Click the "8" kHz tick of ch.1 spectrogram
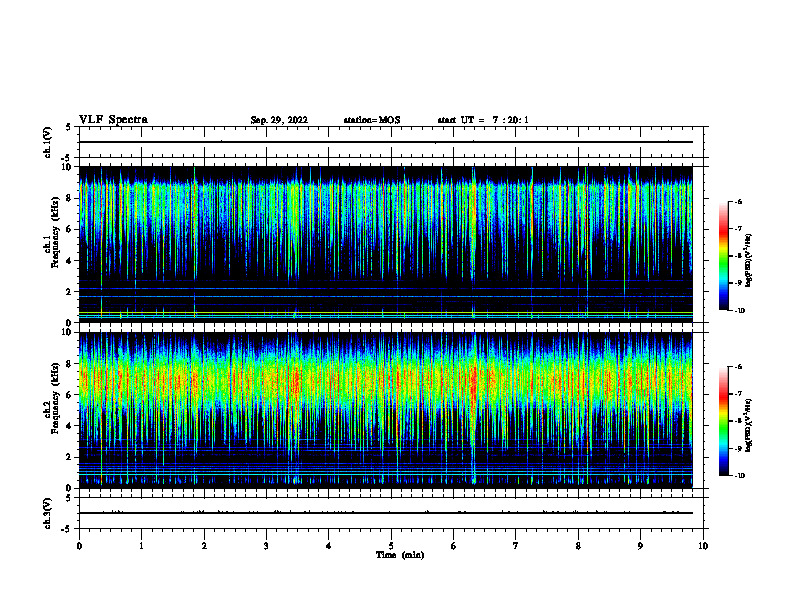Viewport: 792px width, 612px height. click(69, 198)
